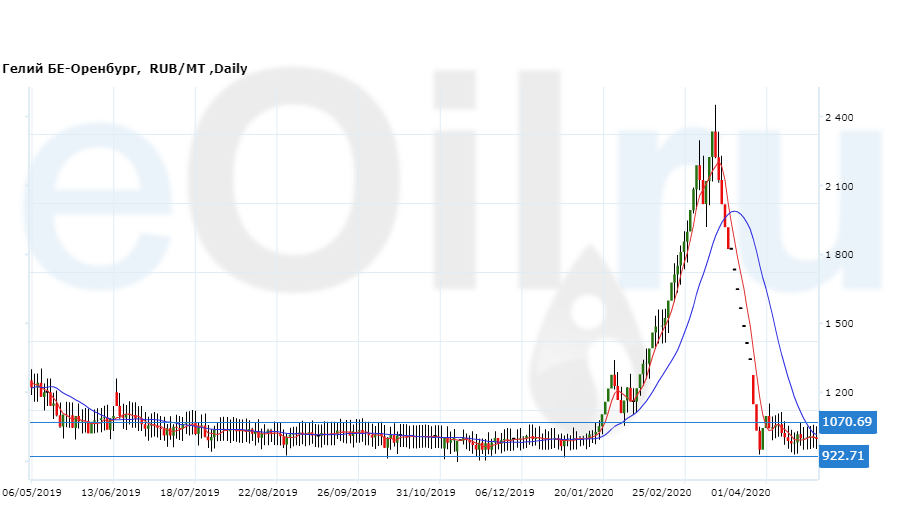The image size is (909, 509).
Task: Click the 1 200 price axis label
Action: (x=838, y=392)
